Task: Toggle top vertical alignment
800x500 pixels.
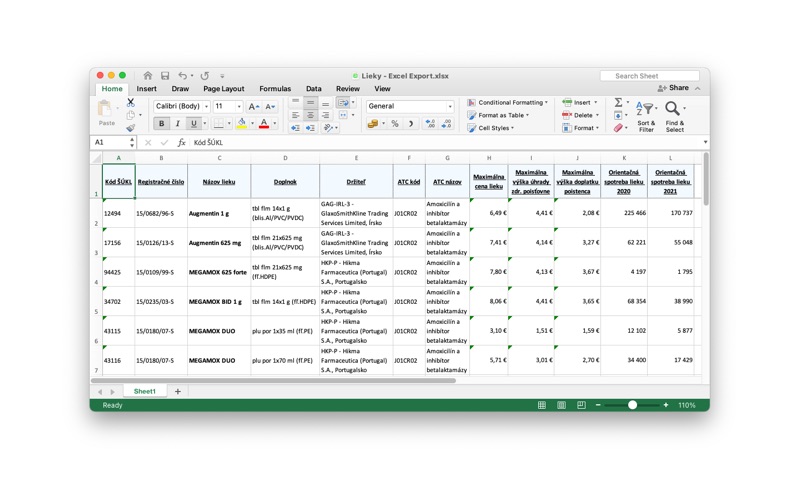Action: point(295,103)
